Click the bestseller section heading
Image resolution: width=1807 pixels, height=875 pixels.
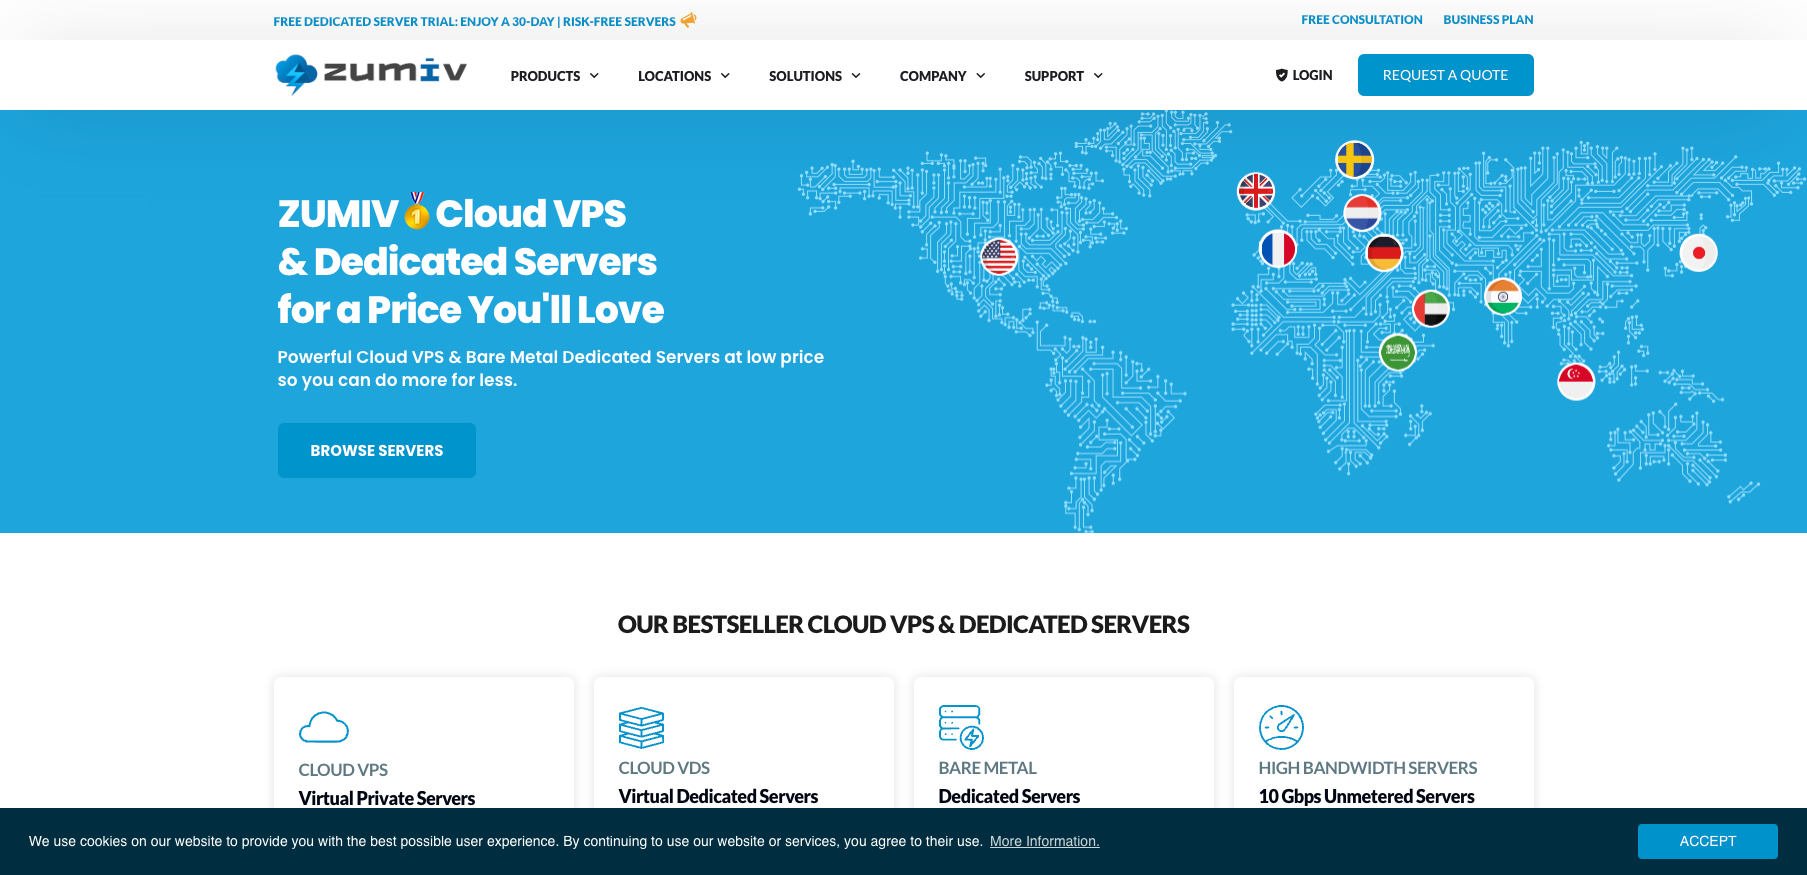point(903,624)
